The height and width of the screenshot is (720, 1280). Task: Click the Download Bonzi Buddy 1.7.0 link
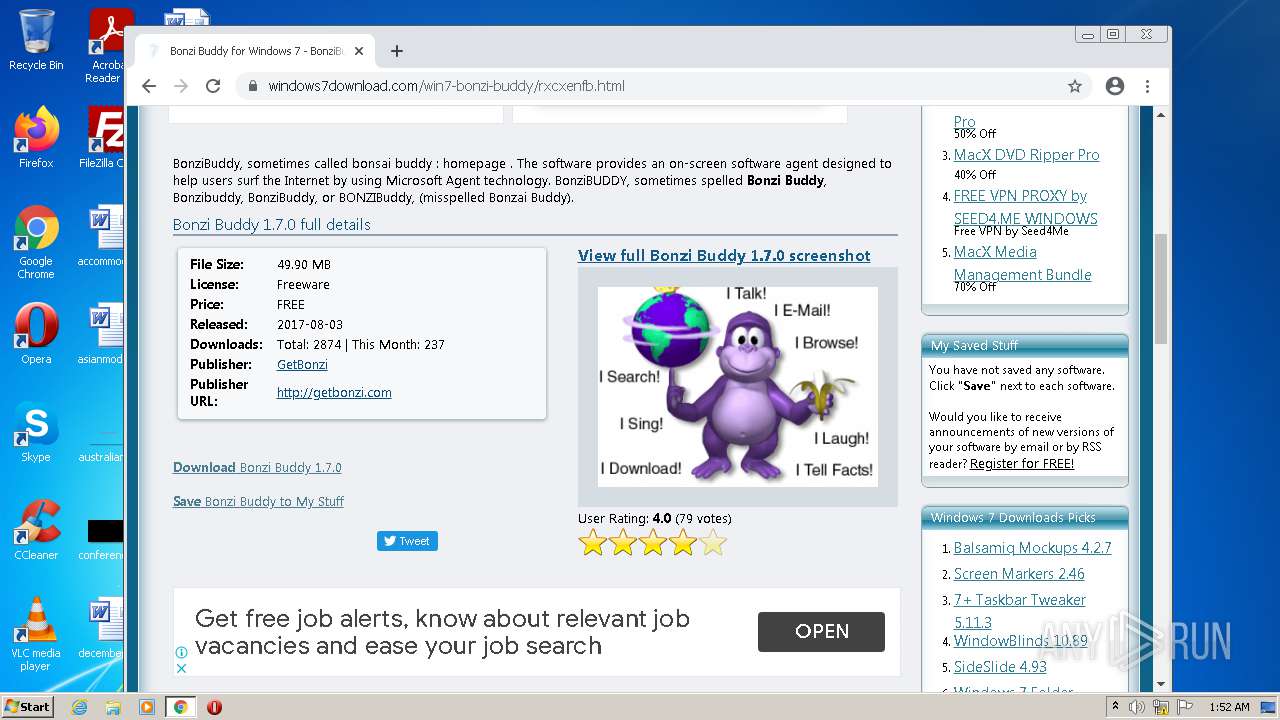click(257, 467)
